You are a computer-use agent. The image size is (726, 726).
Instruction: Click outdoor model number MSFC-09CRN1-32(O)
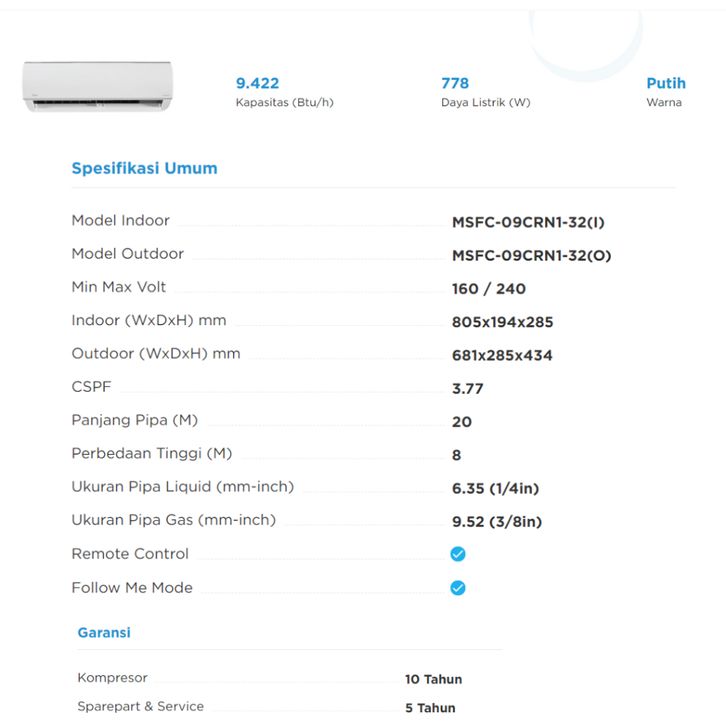[531, 255]
